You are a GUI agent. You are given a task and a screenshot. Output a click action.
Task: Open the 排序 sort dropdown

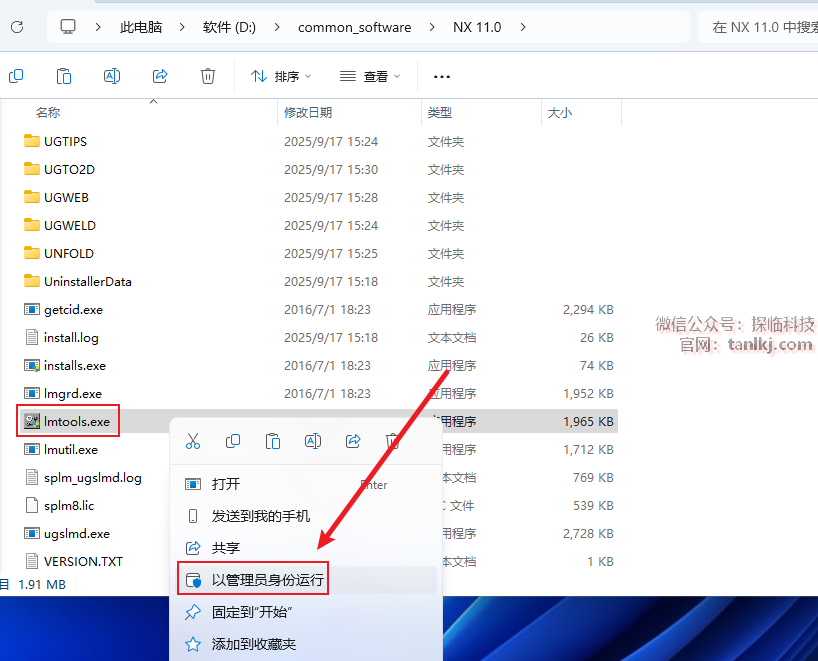(x=281, y=76)
